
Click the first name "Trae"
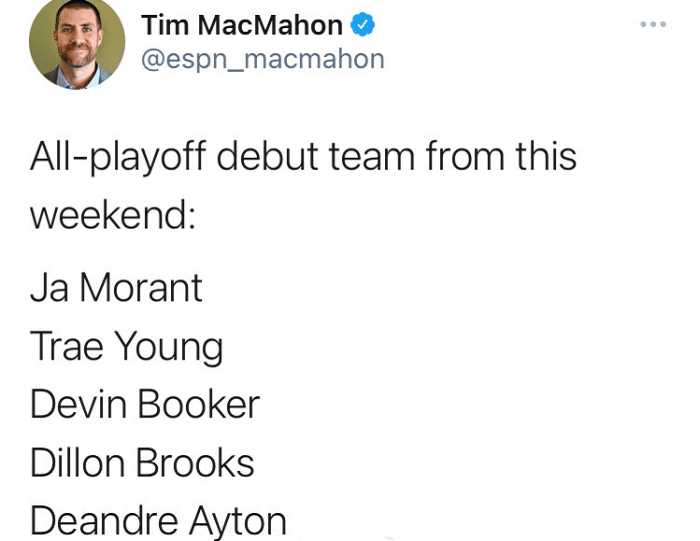pyautogui.click(x=67, y=346)
